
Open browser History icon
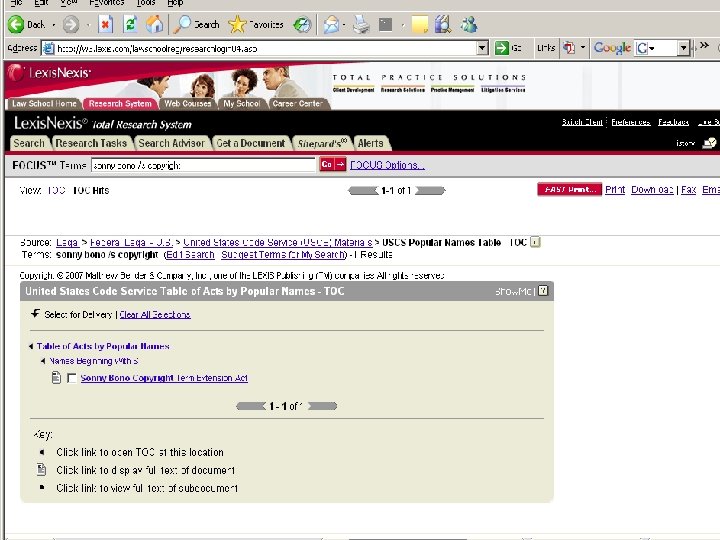(302, 25)
